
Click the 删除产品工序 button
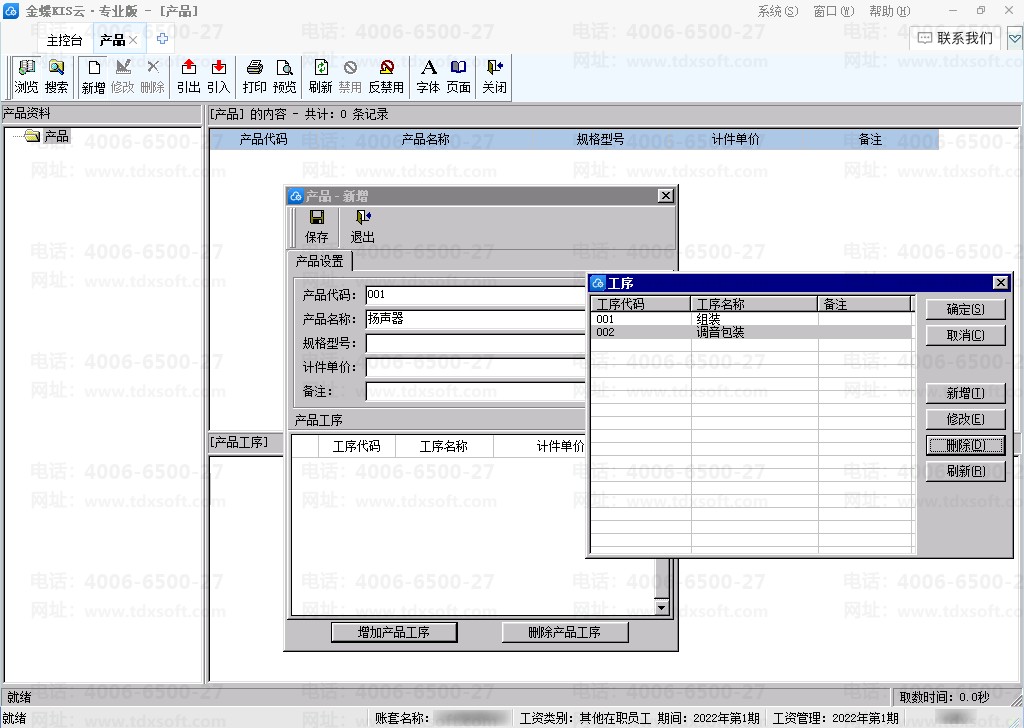[x=565, y=632]
